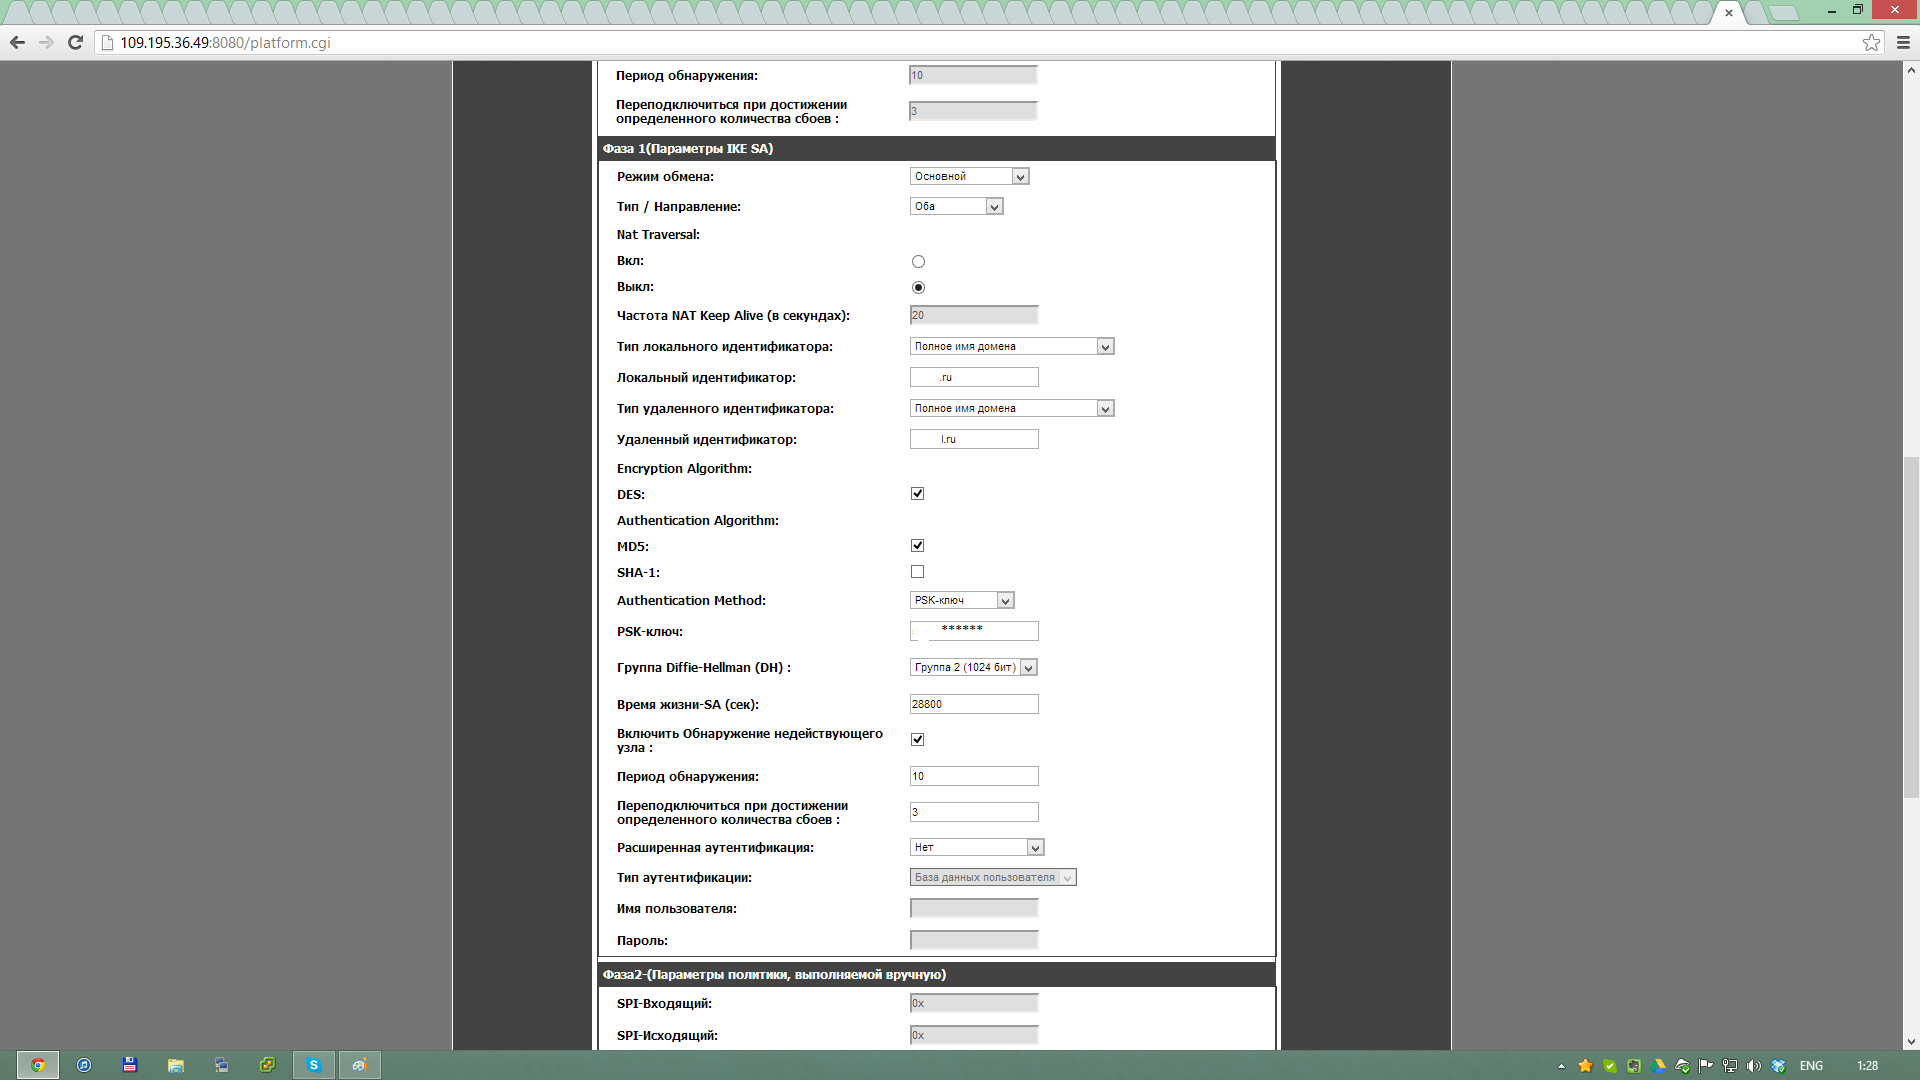This screenshot has height=1080, width=1920.
Task: Go back with browser back arrow
Action: click(17, 42)
